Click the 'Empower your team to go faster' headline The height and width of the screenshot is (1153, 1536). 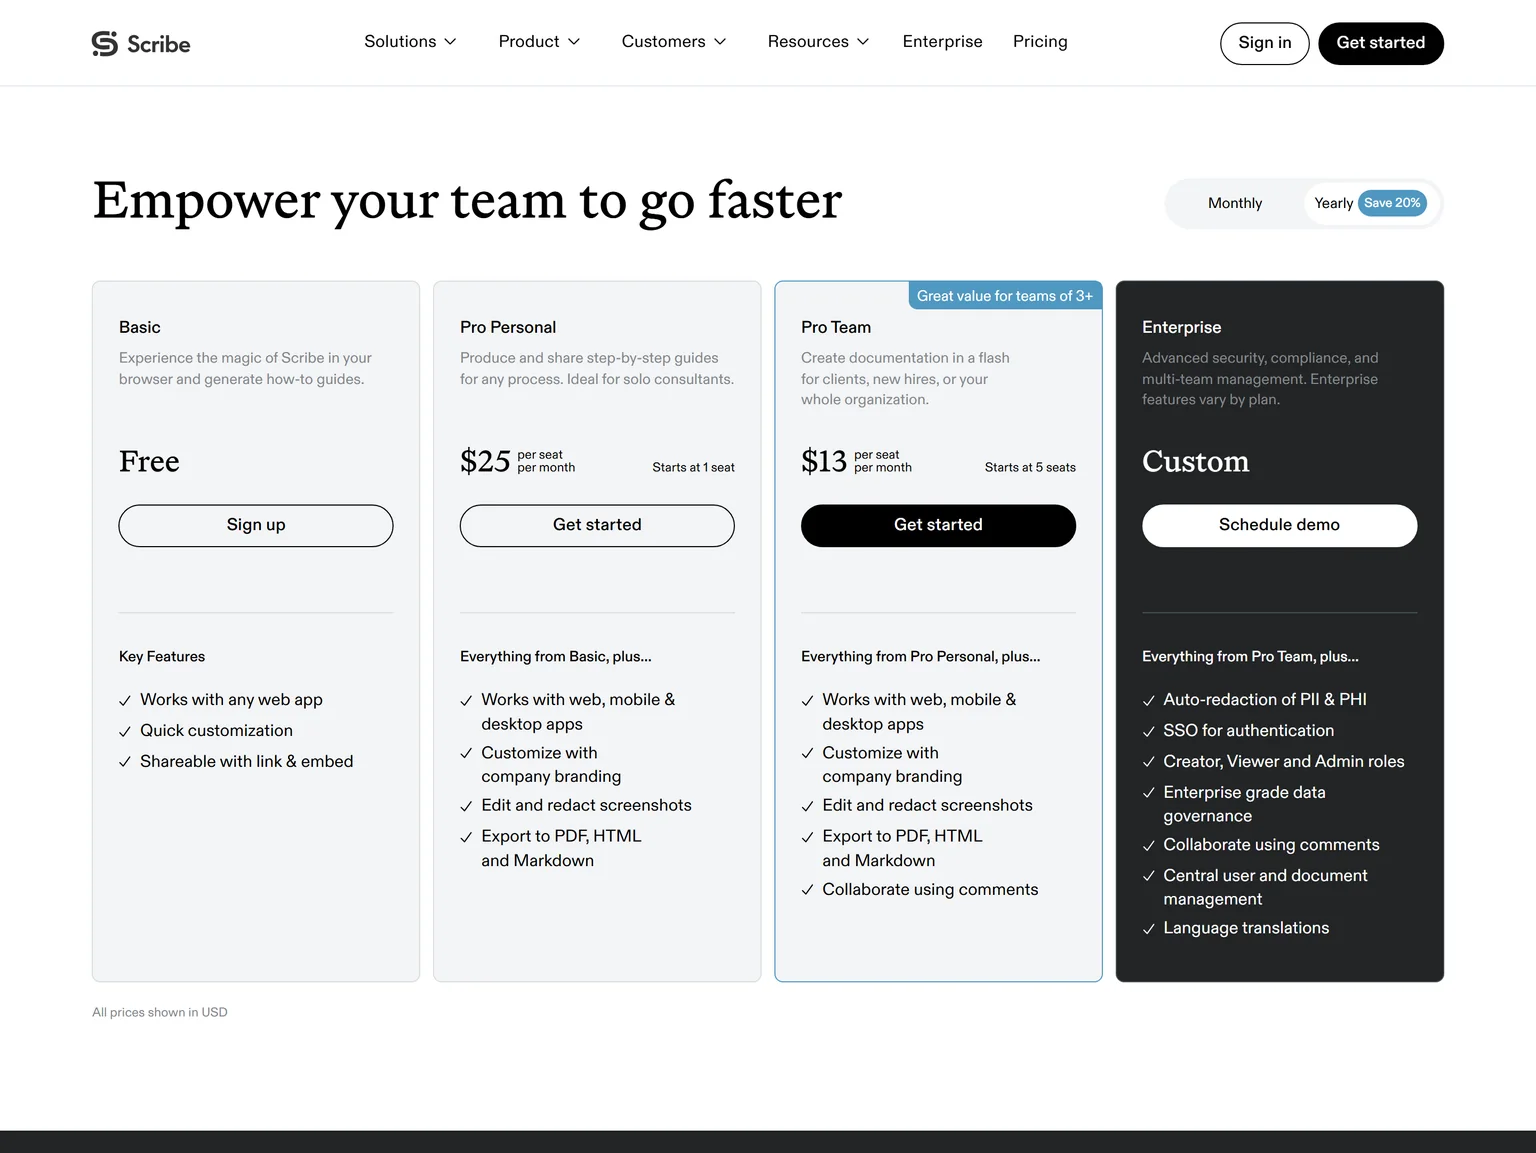pyautogui.click(x=468, y=201)
